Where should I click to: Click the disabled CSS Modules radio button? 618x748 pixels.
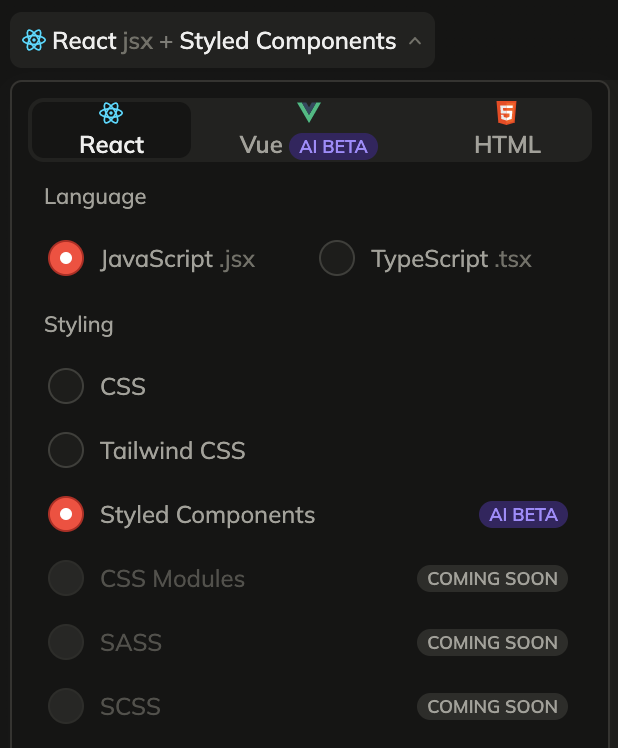coord(66,578)
